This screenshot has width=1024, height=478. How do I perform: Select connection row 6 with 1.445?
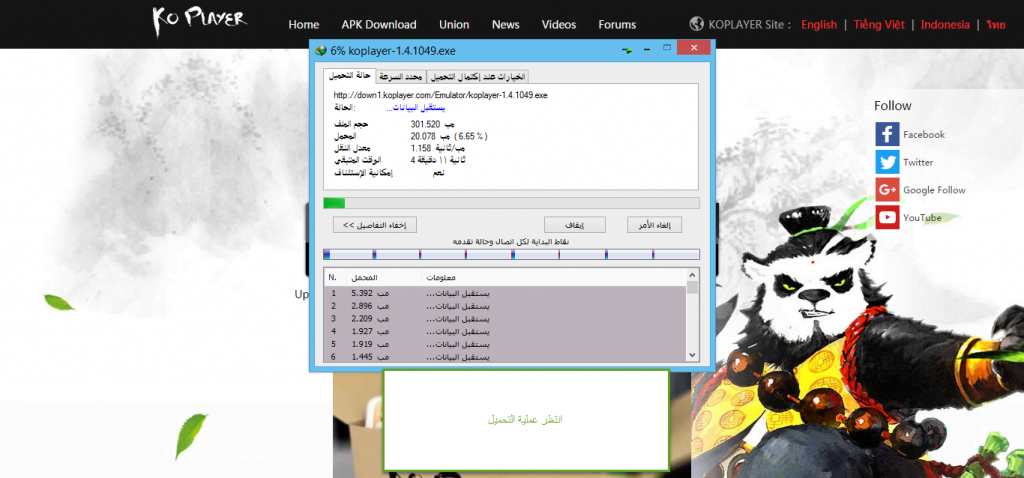click(x=505, y=357)
